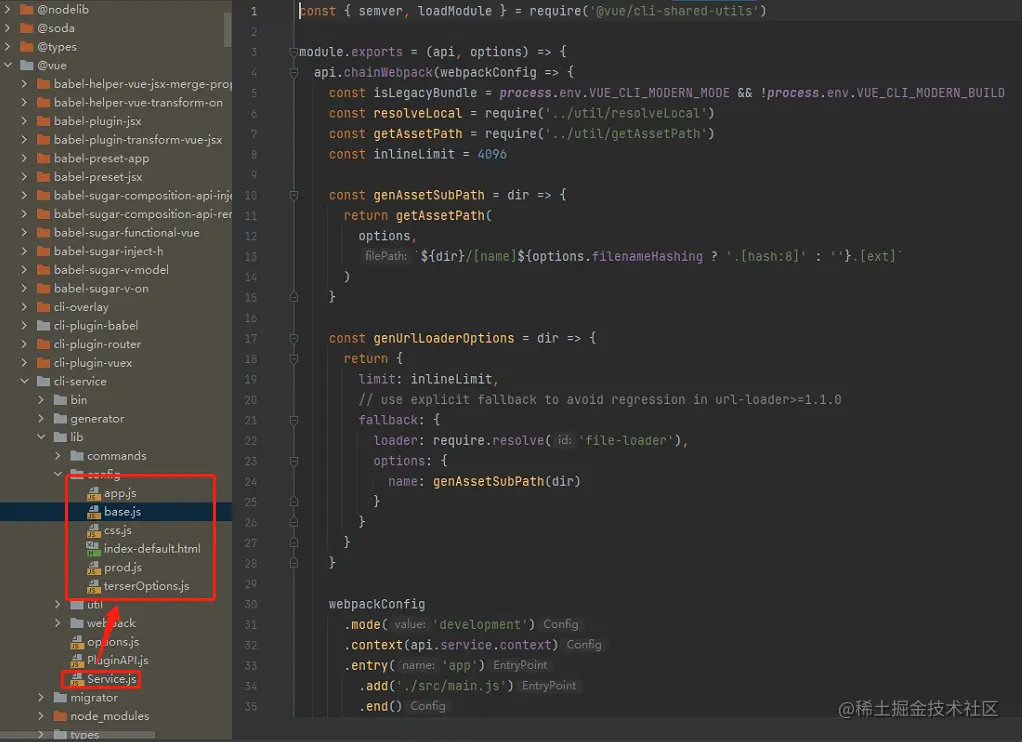Screen dimensions: 1022x742
Task: Click the cli-plugin-router folder icon
Action: tap(44, 344)
